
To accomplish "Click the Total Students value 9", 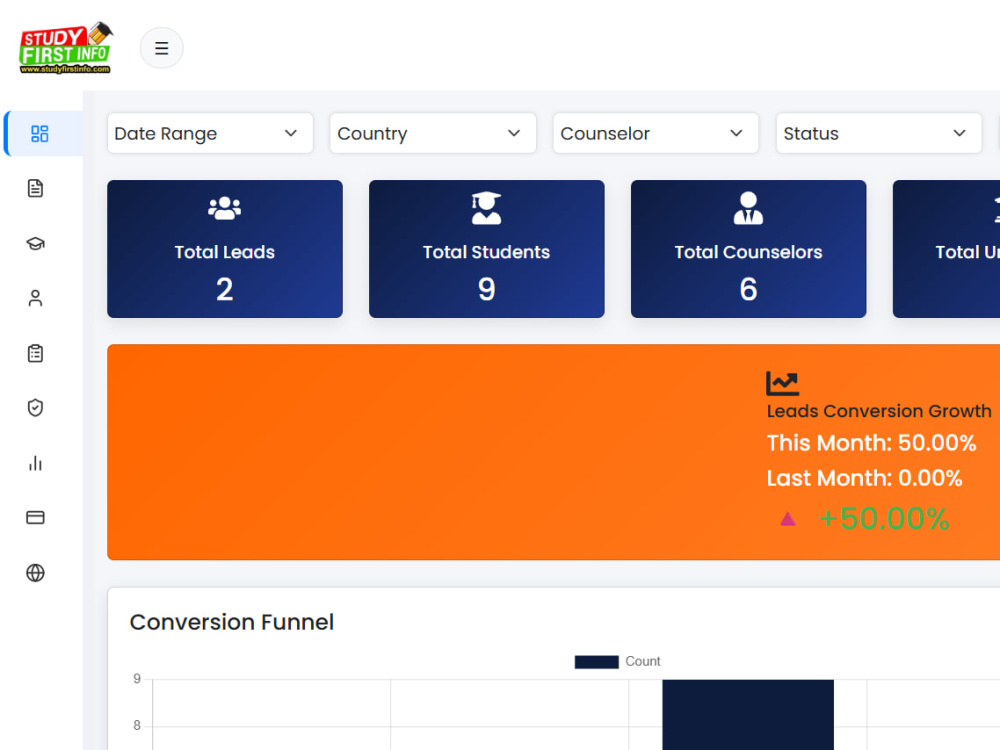I will (487, 290).
